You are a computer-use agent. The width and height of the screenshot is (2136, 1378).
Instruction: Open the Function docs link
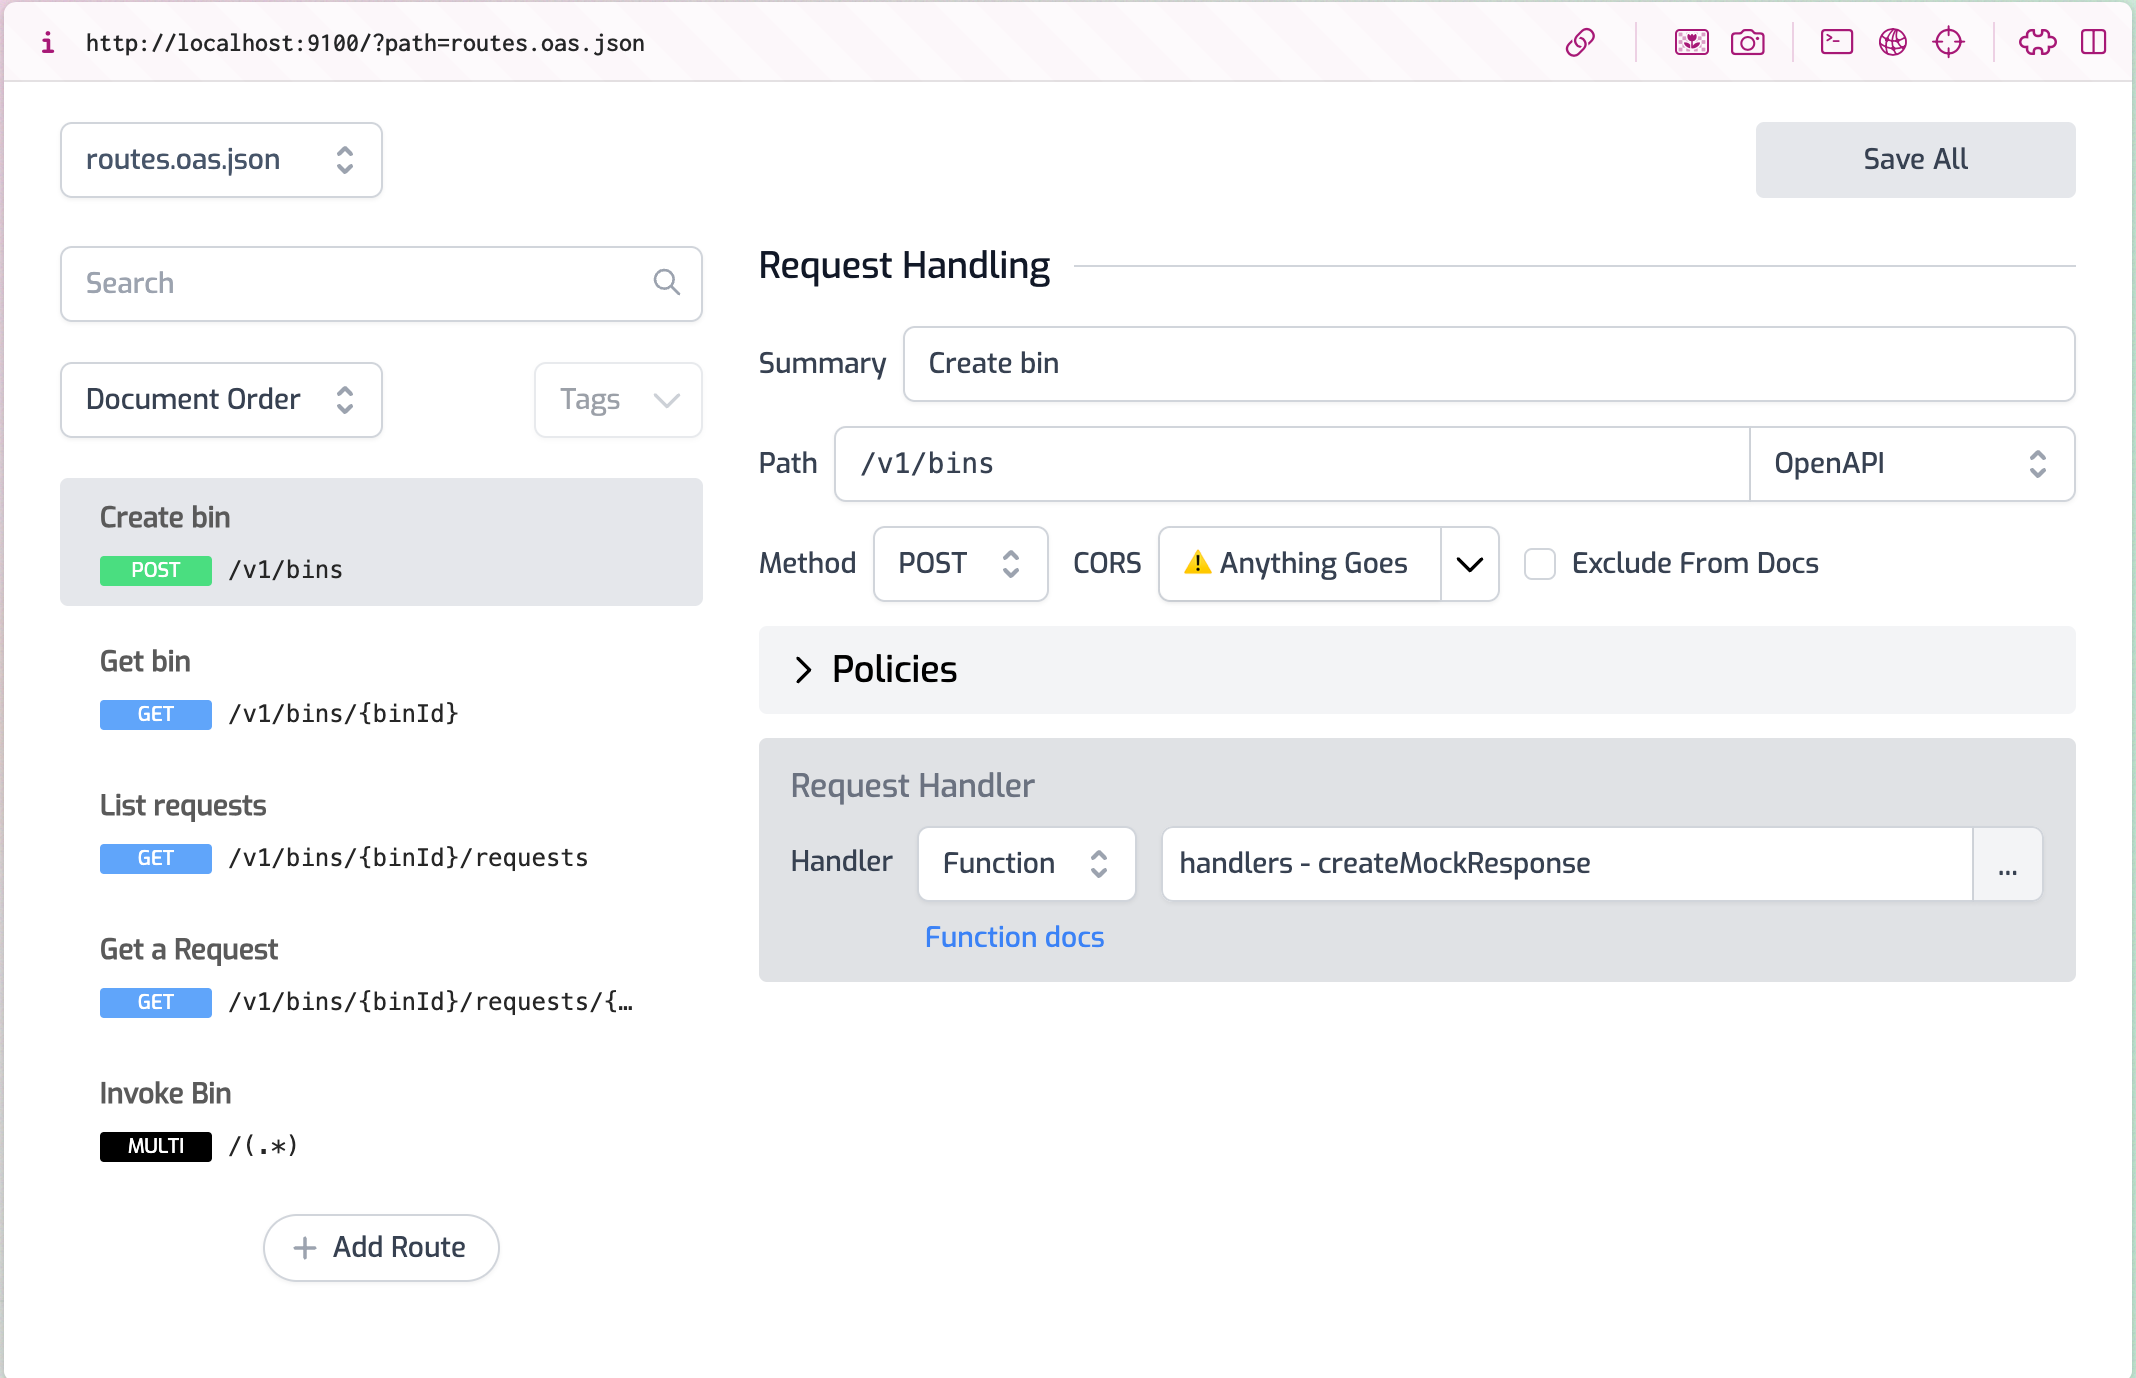coord(1014,937)
